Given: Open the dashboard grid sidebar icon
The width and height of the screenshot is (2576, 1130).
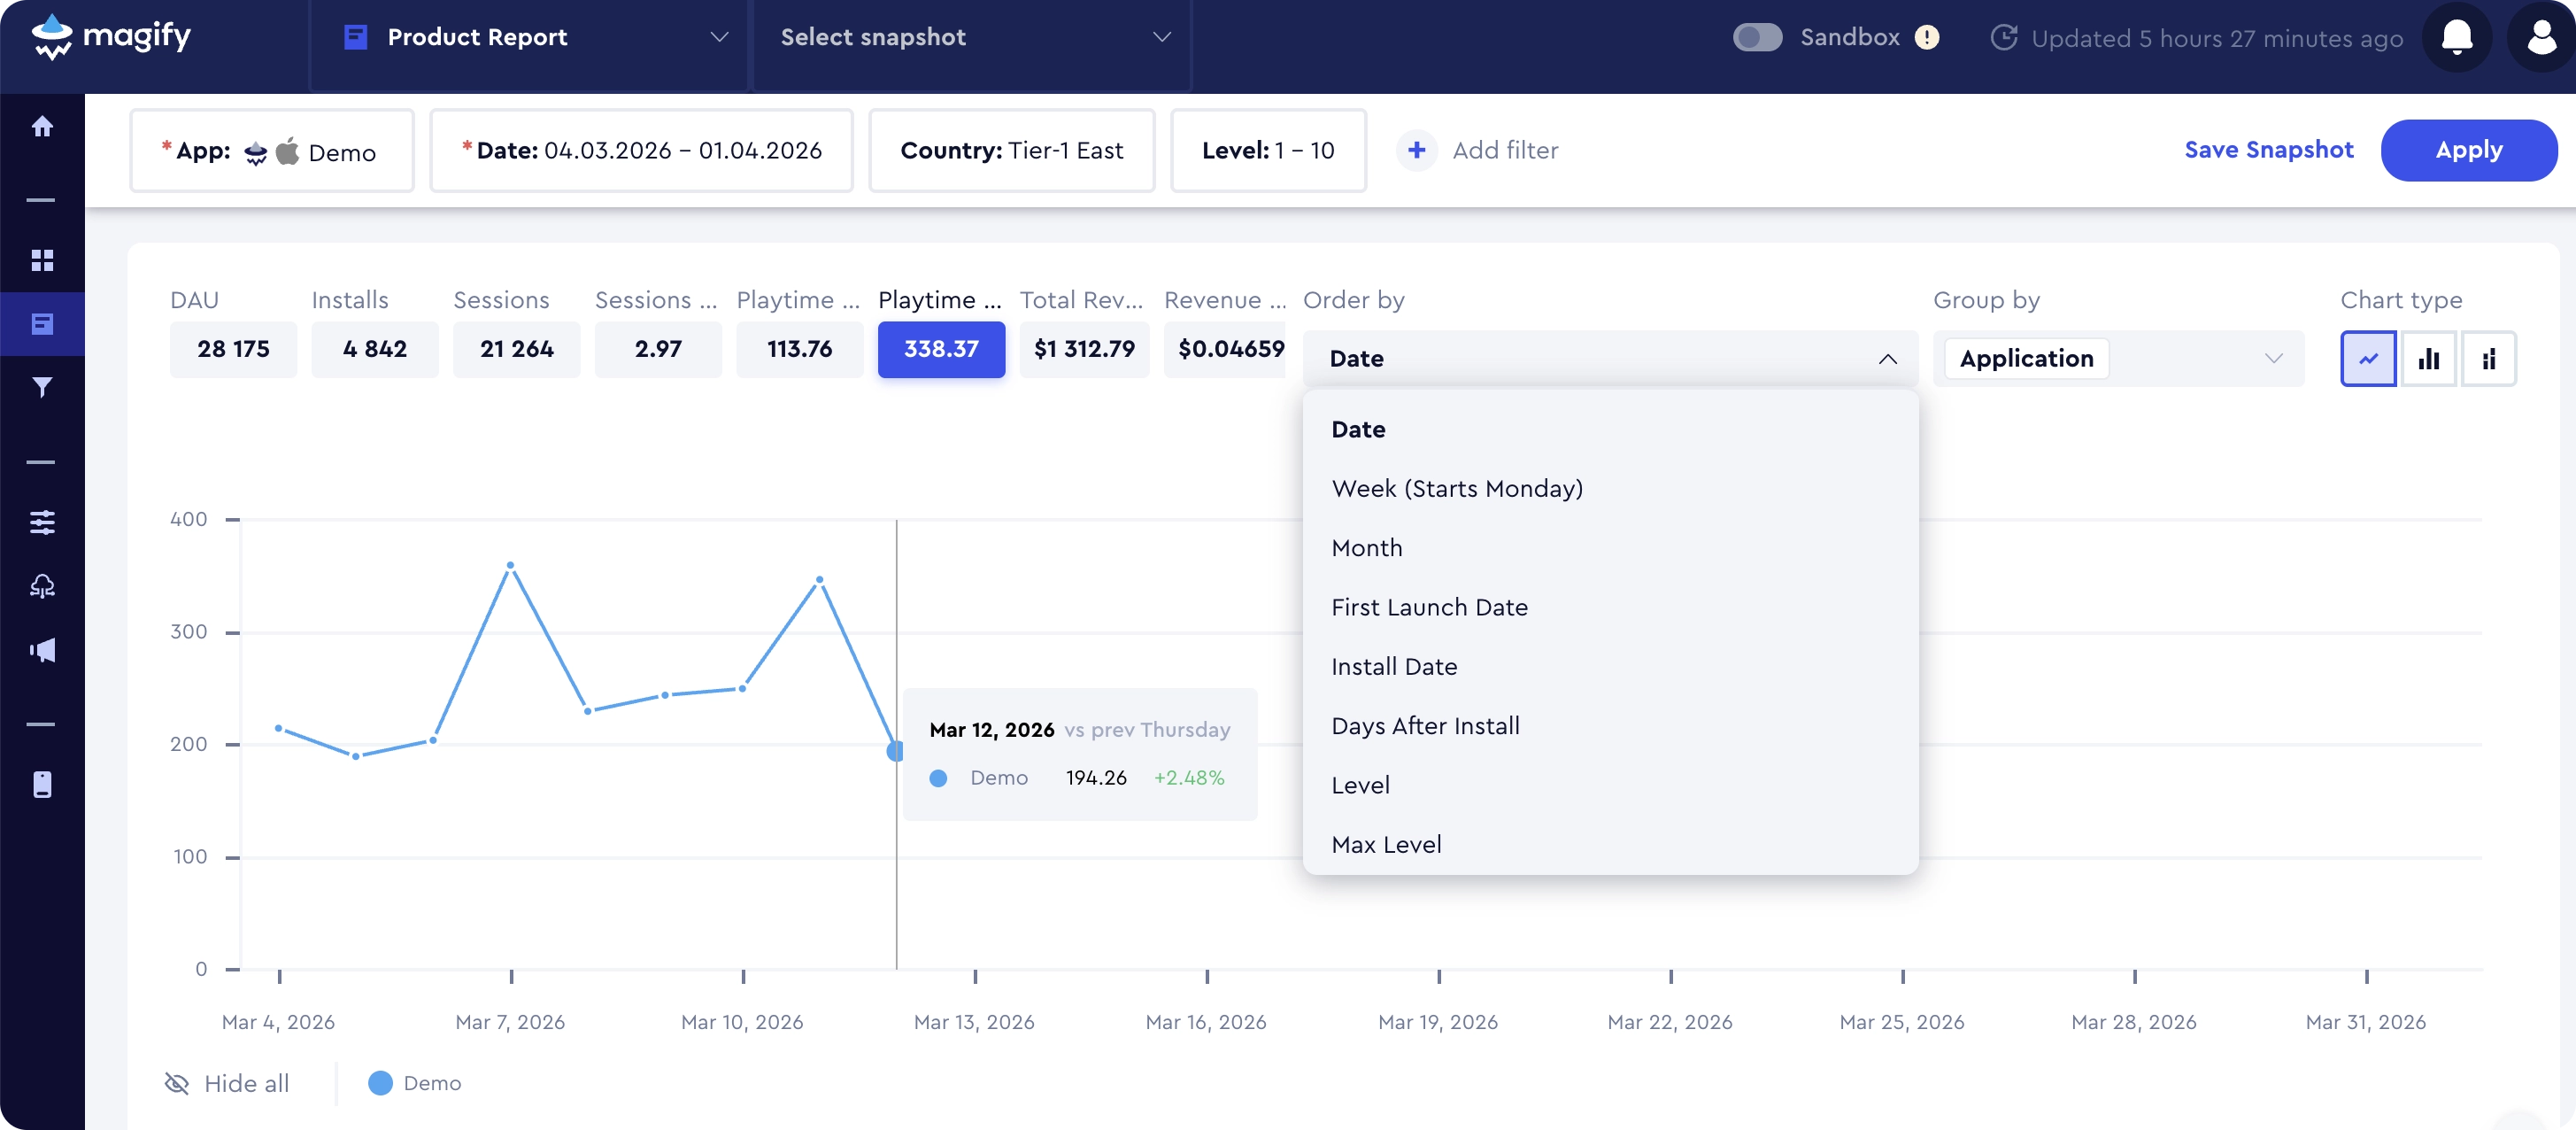Looking at the screenshot, I should pos(42,260).
